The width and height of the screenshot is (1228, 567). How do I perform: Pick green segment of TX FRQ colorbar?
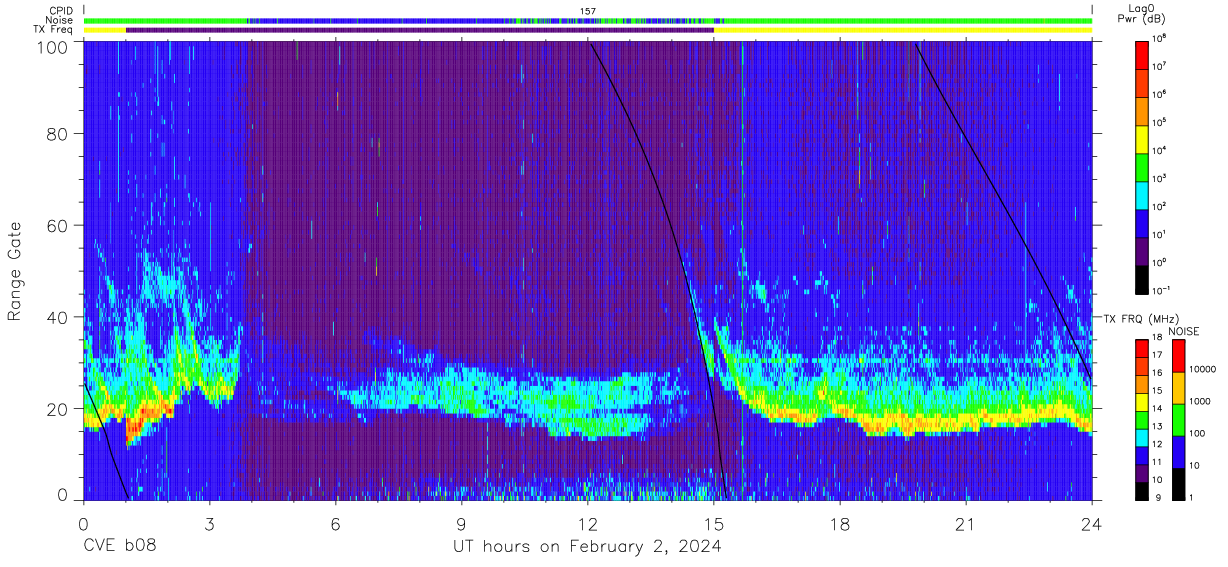tap(1142, 418)
